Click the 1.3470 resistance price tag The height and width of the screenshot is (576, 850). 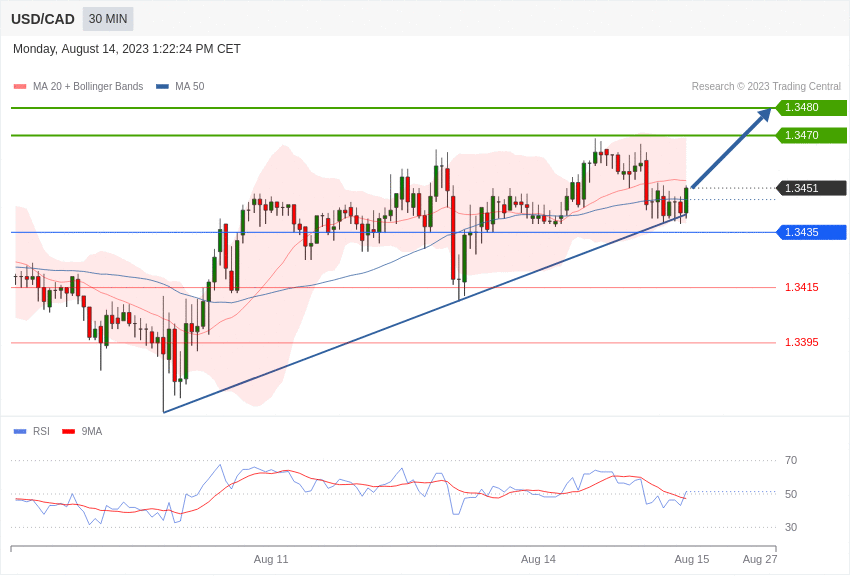(812, 135)
